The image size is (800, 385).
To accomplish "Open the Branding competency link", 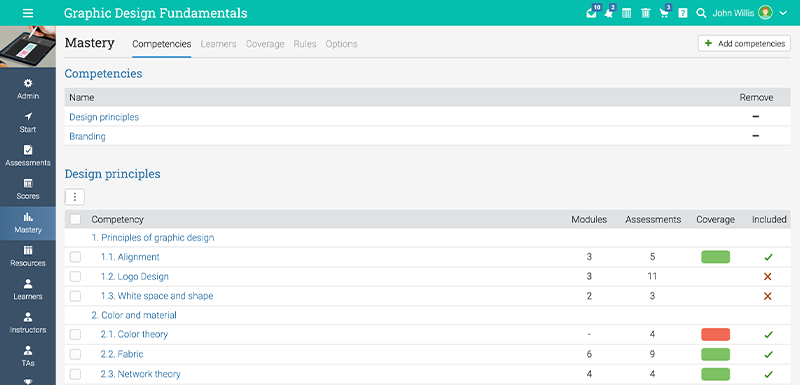I will 87,136.
